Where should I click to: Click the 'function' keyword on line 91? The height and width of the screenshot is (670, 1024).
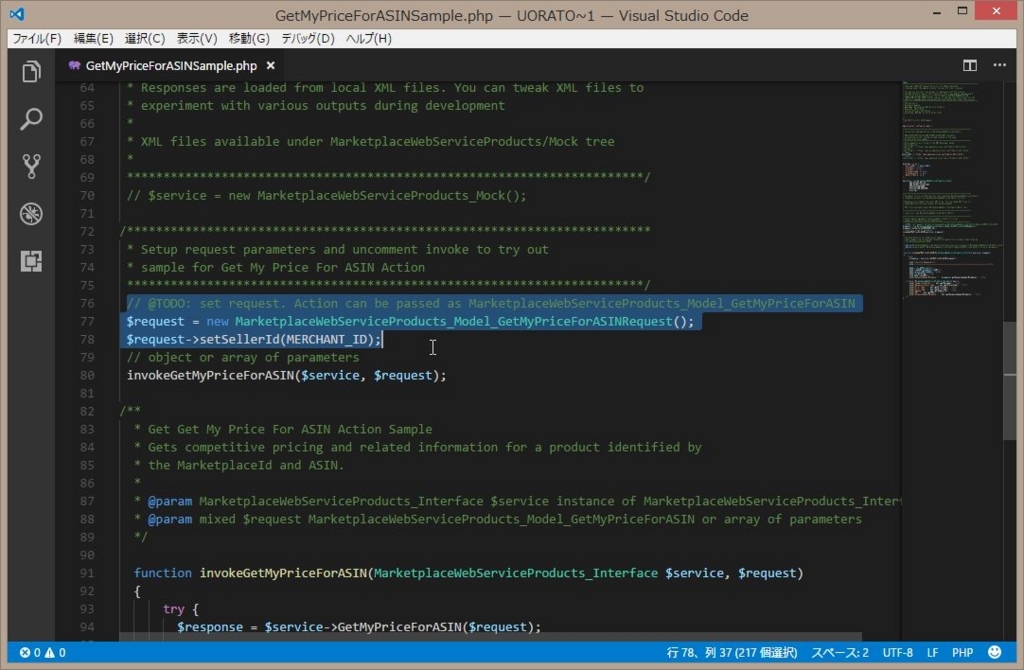(163, 573)
